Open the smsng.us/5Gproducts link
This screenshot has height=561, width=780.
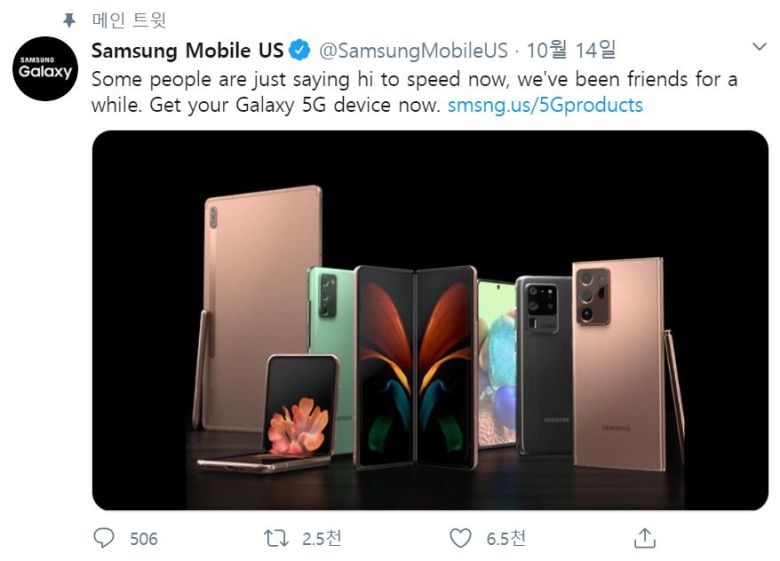coord(545,105)
